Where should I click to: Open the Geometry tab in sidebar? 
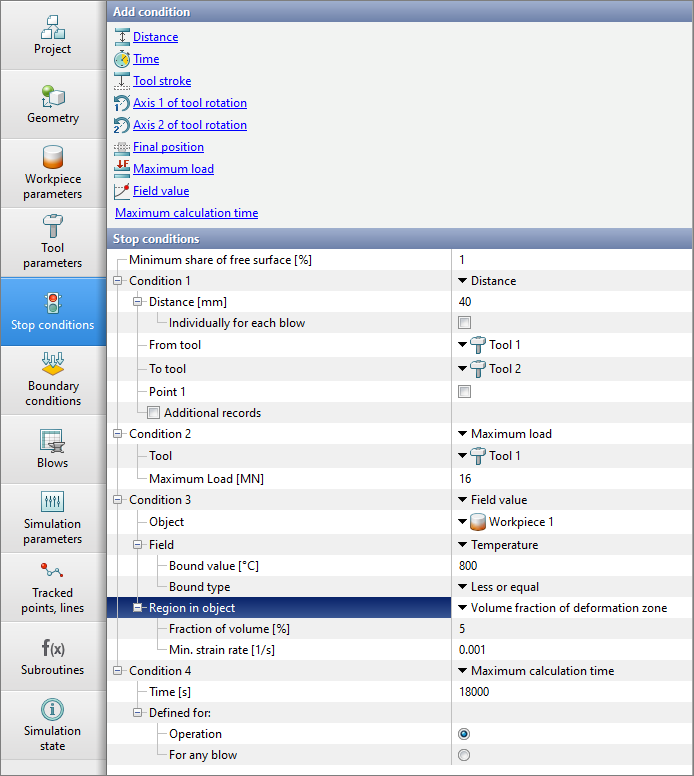(53, 104)
